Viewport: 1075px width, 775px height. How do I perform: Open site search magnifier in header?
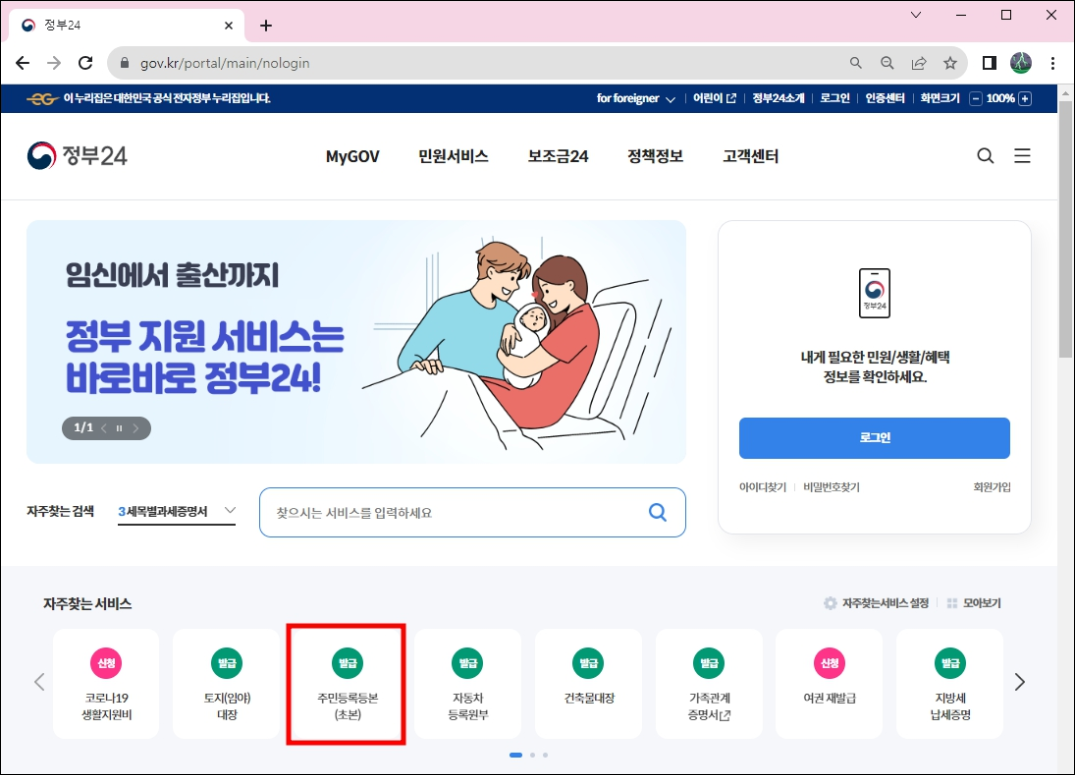(985, 156)
